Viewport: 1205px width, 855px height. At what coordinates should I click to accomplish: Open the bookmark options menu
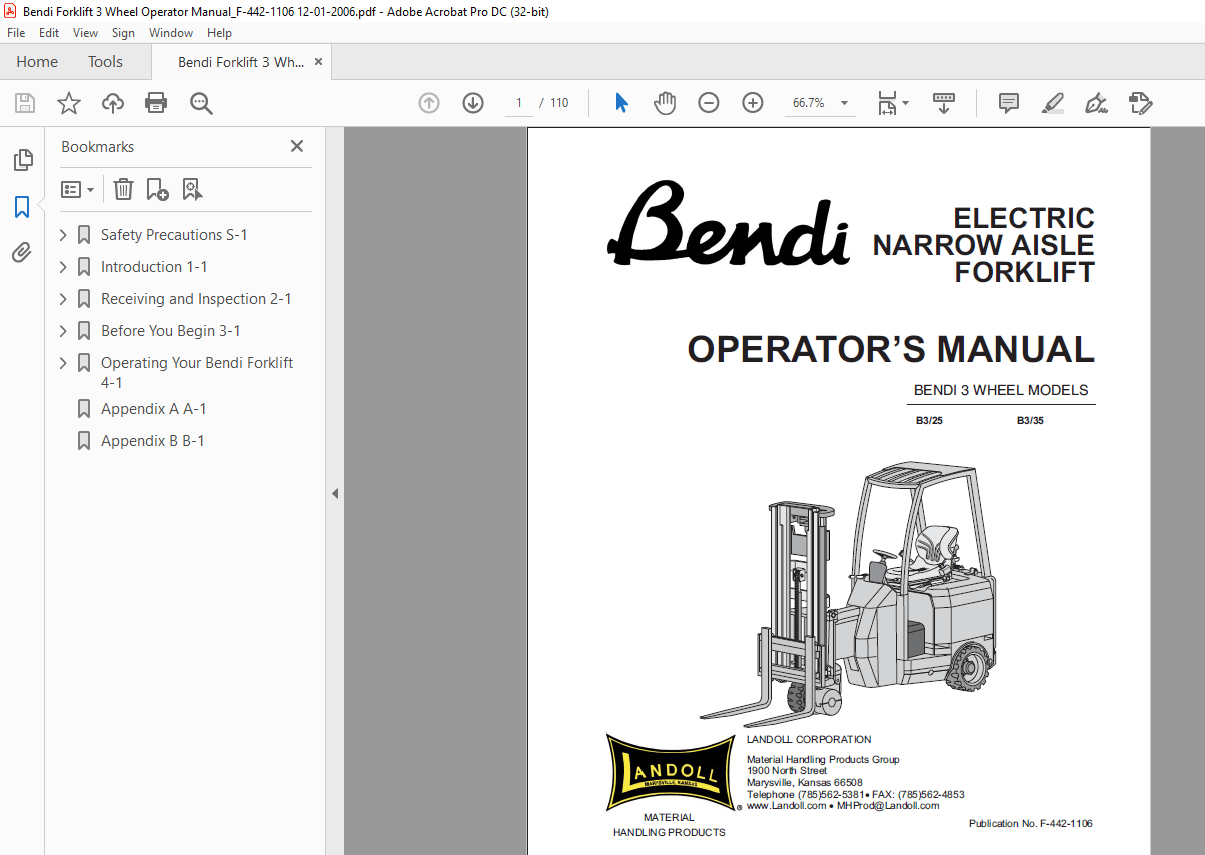(x=77, y=189)
